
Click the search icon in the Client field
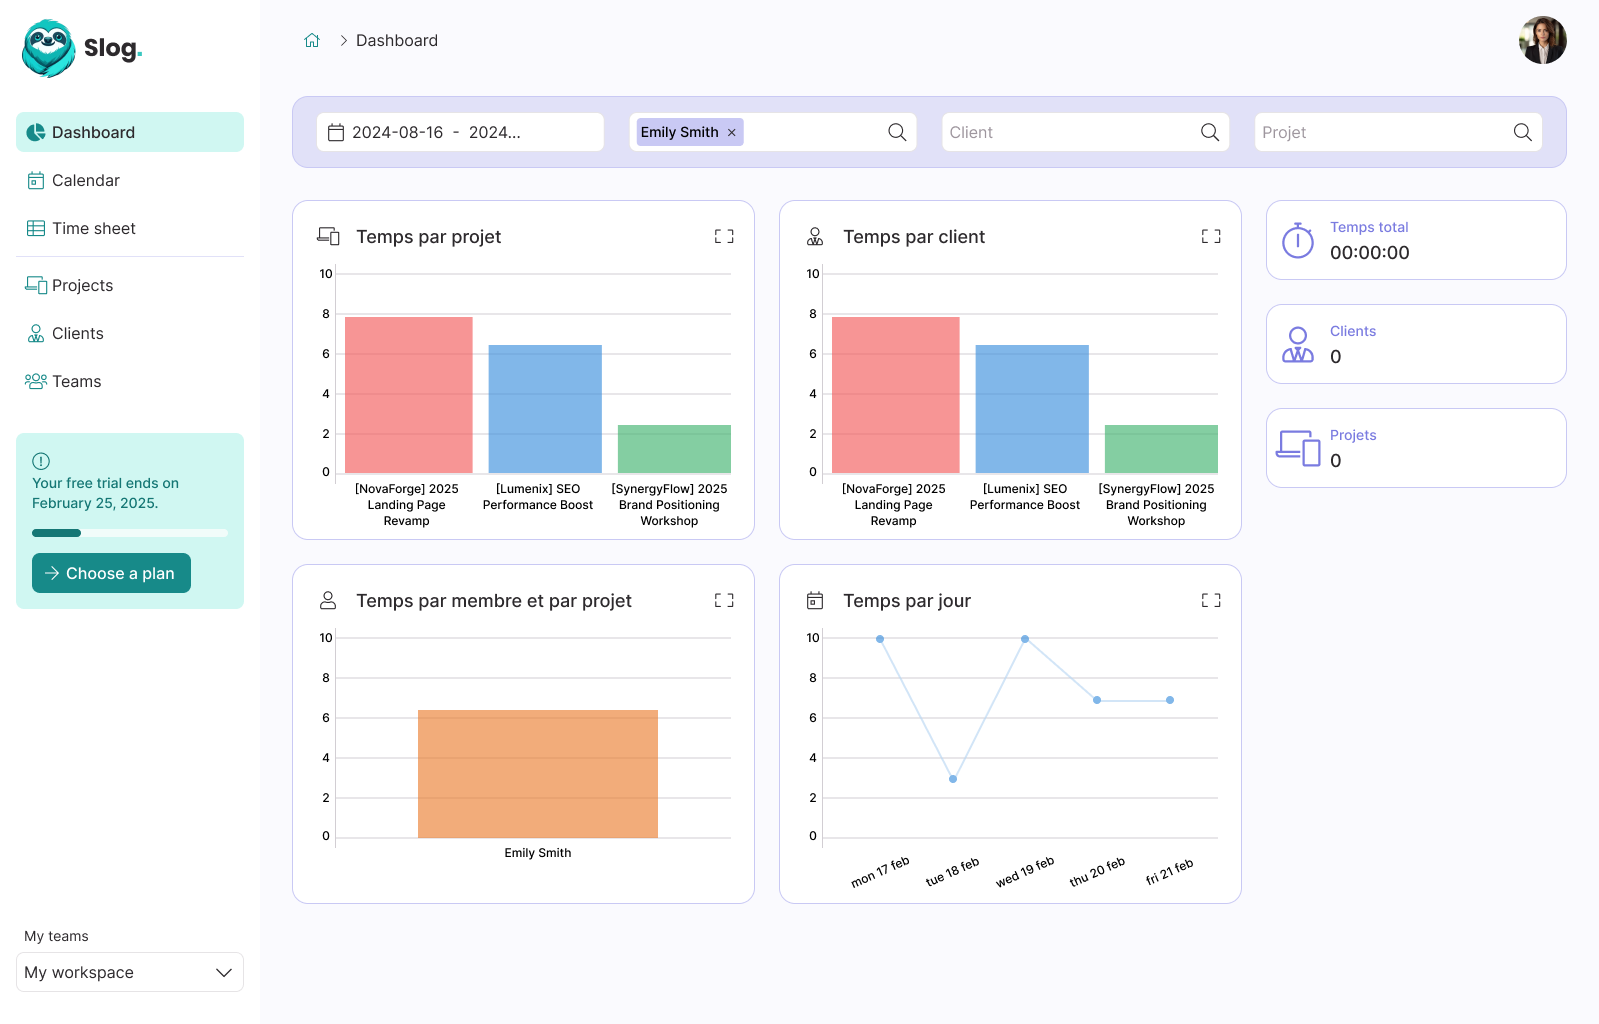(x=1209, y=133)
